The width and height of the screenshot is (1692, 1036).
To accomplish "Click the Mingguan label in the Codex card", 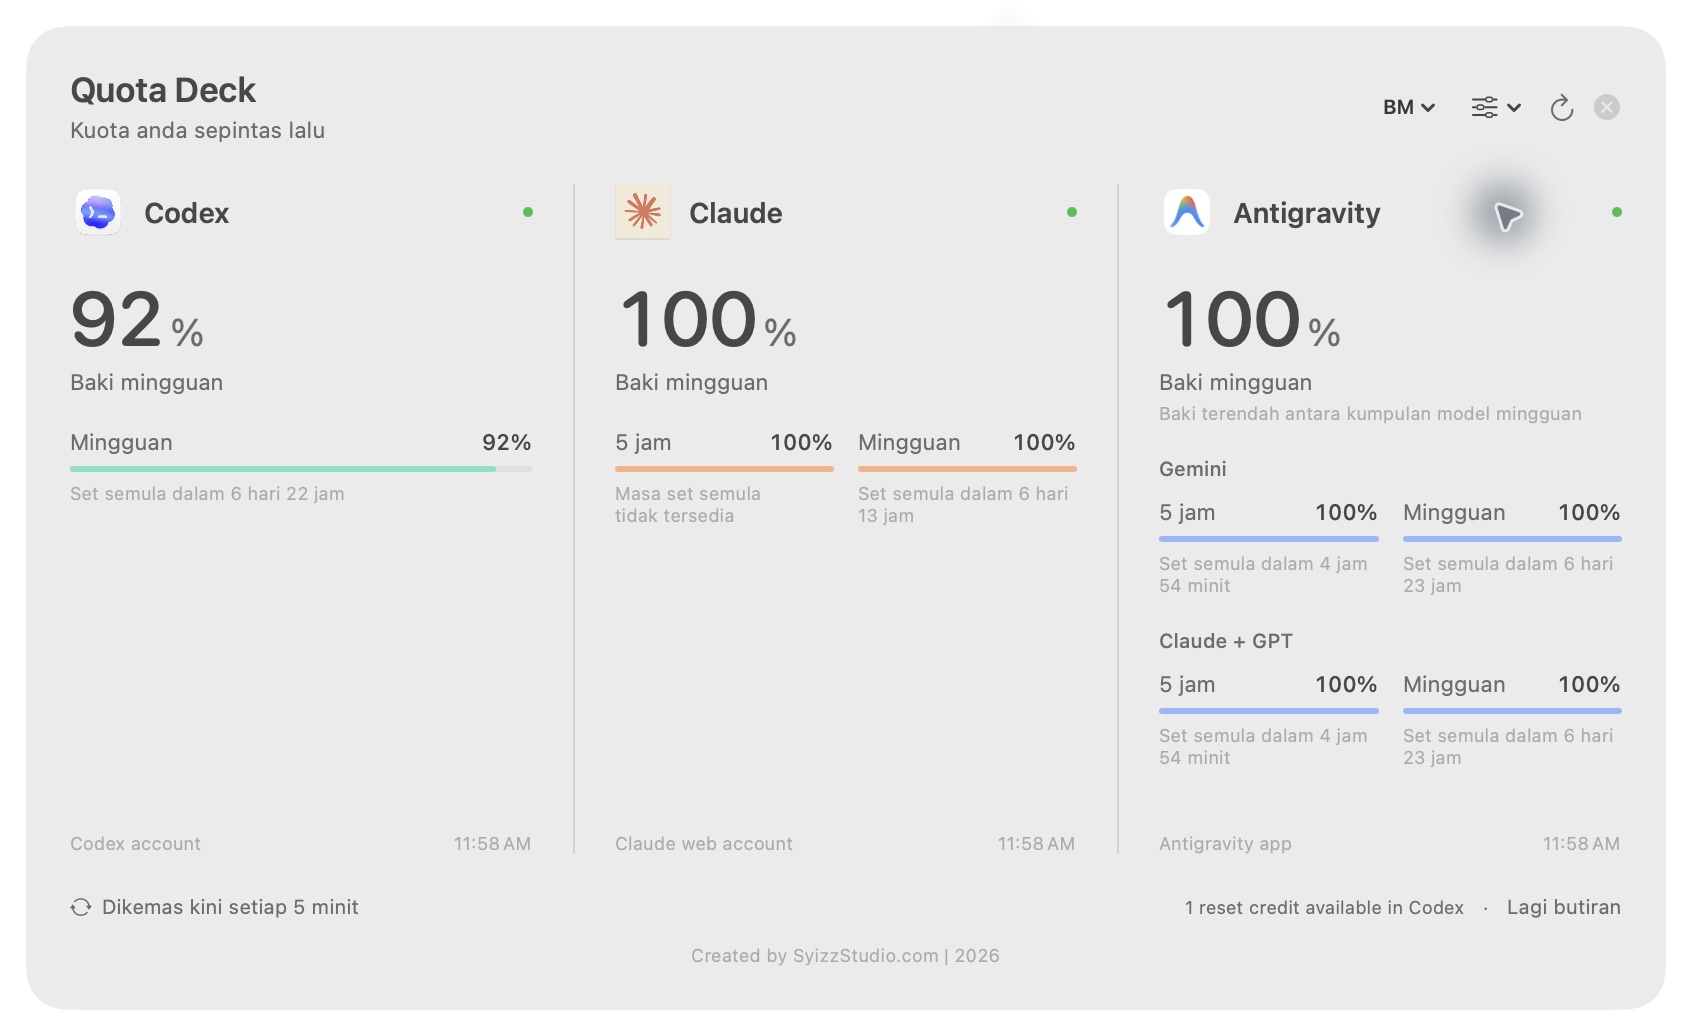I will (x=121, y=442).
